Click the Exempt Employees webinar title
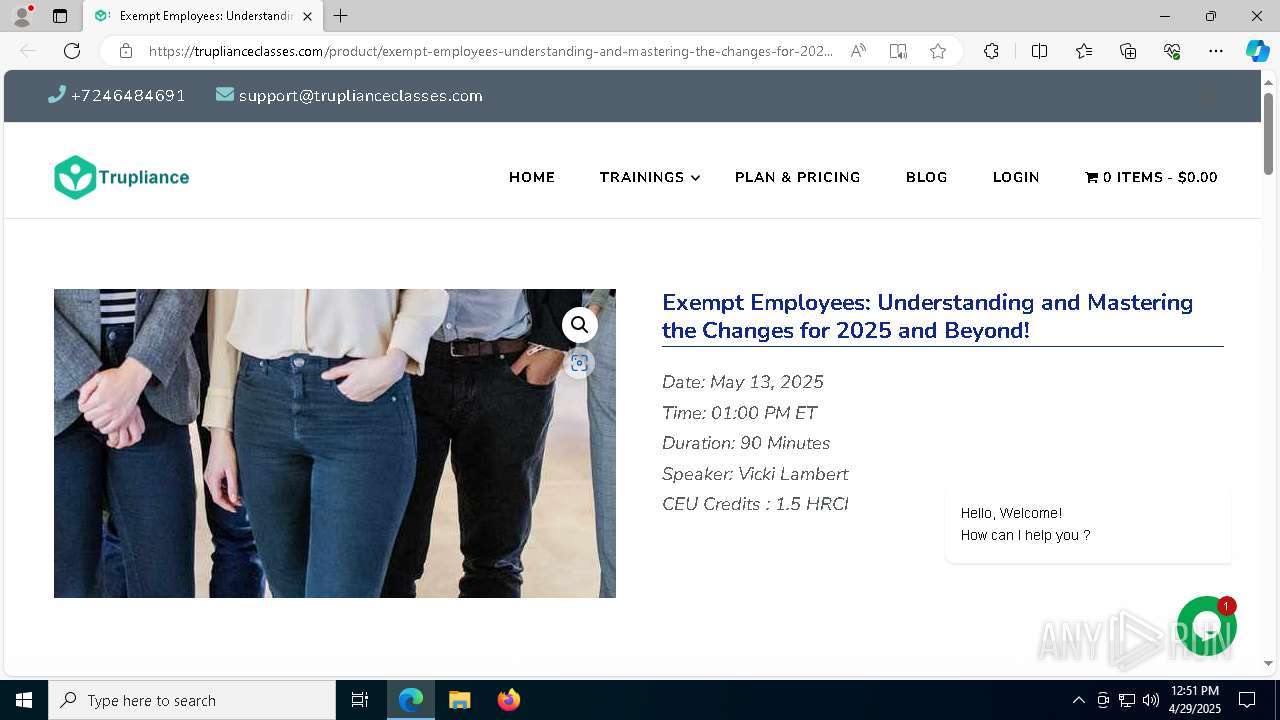1280x720 pixels. click(x=928, y=316)
